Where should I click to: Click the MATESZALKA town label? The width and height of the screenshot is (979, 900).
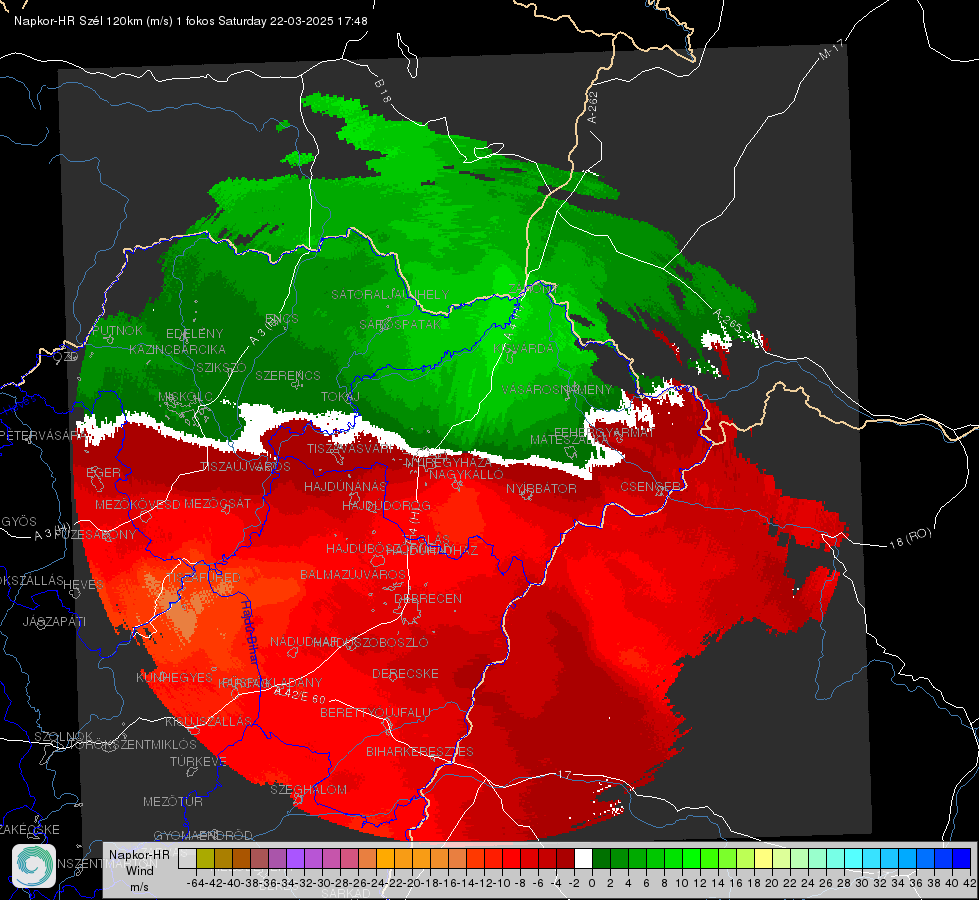click(x=569, y=440)
